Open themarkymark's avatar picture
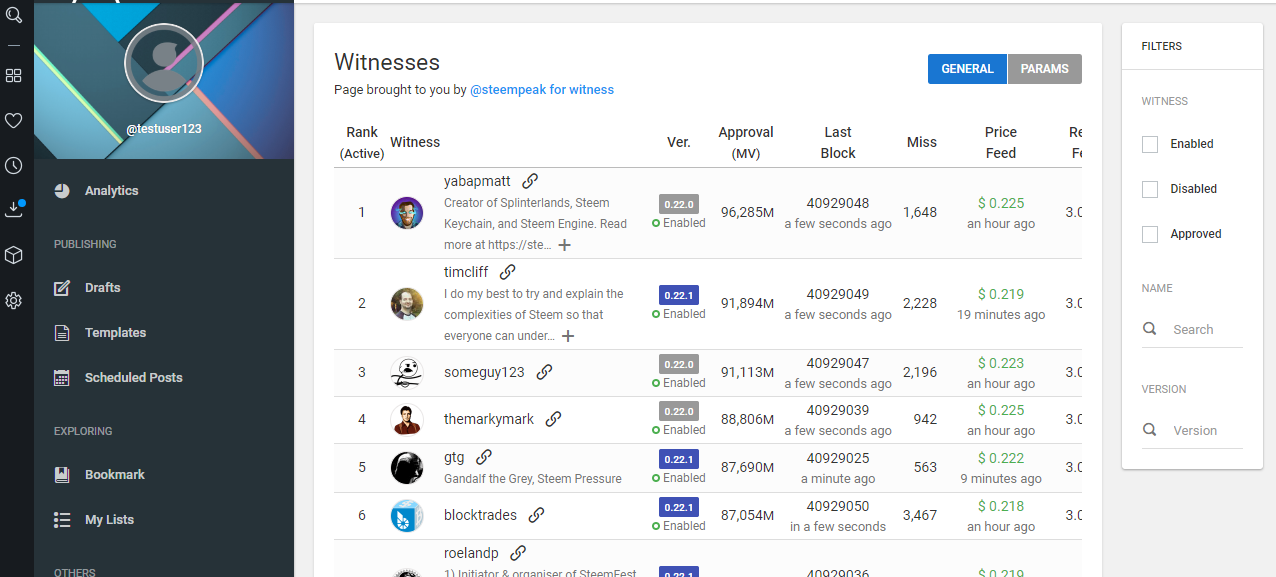This screenshot has height=577, width=1276. coord(407,420)
